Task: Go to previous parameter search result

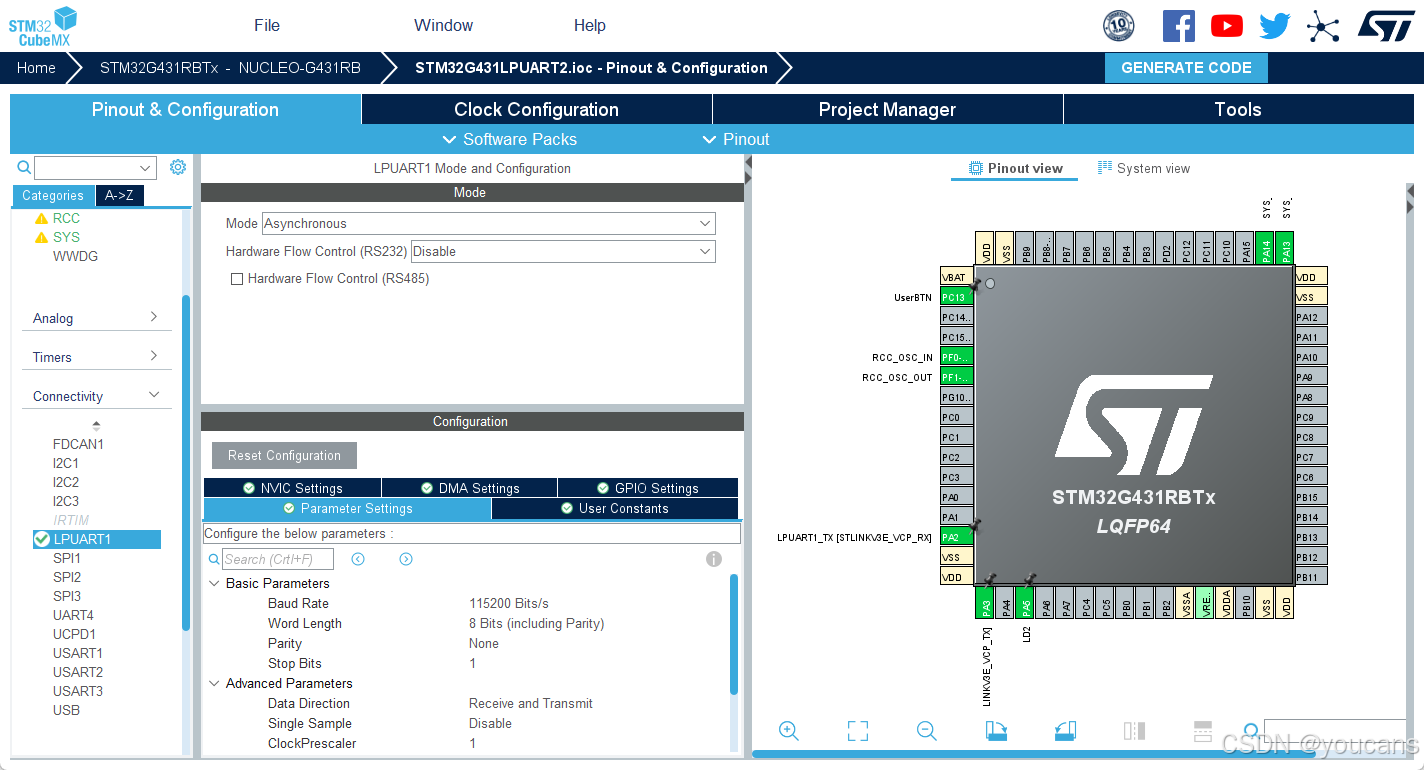Action: tap(358, 559)
